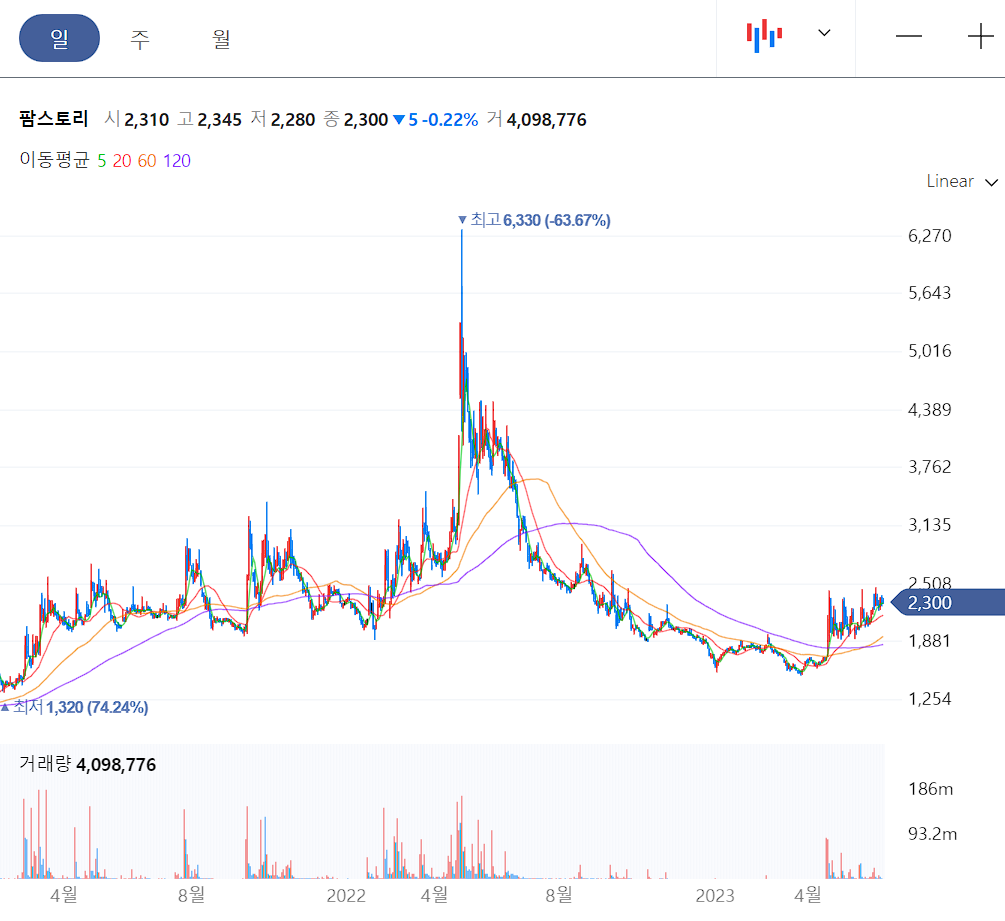This screenshot has width=1005, height=921.
Task: Click the low price 저 2,280
Action: click(x=283, y=119)
